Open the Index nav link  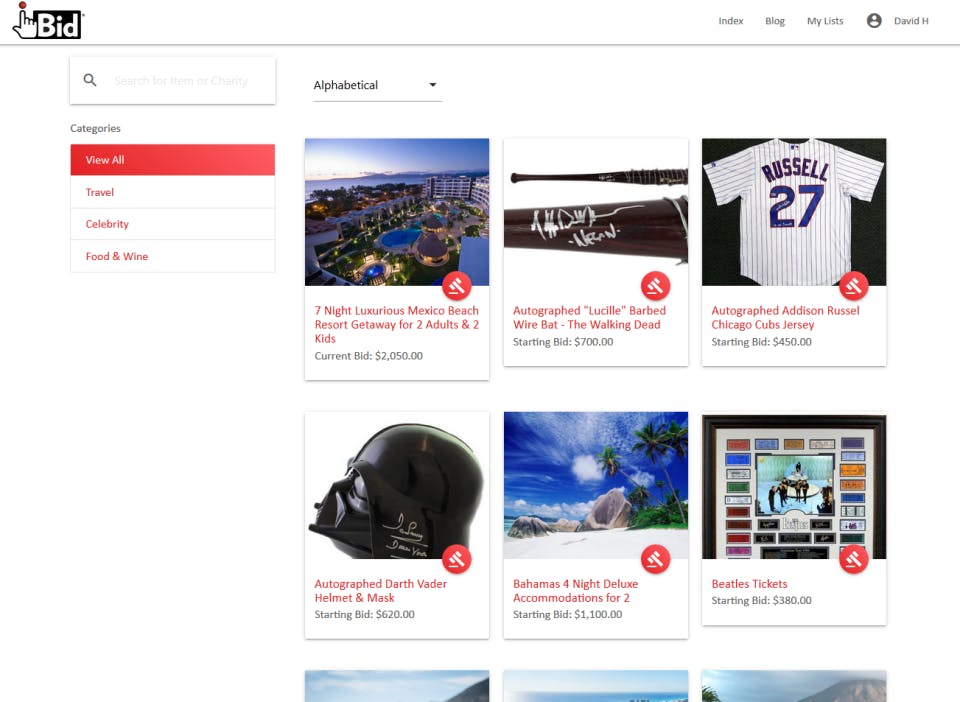tap(730, 21)
